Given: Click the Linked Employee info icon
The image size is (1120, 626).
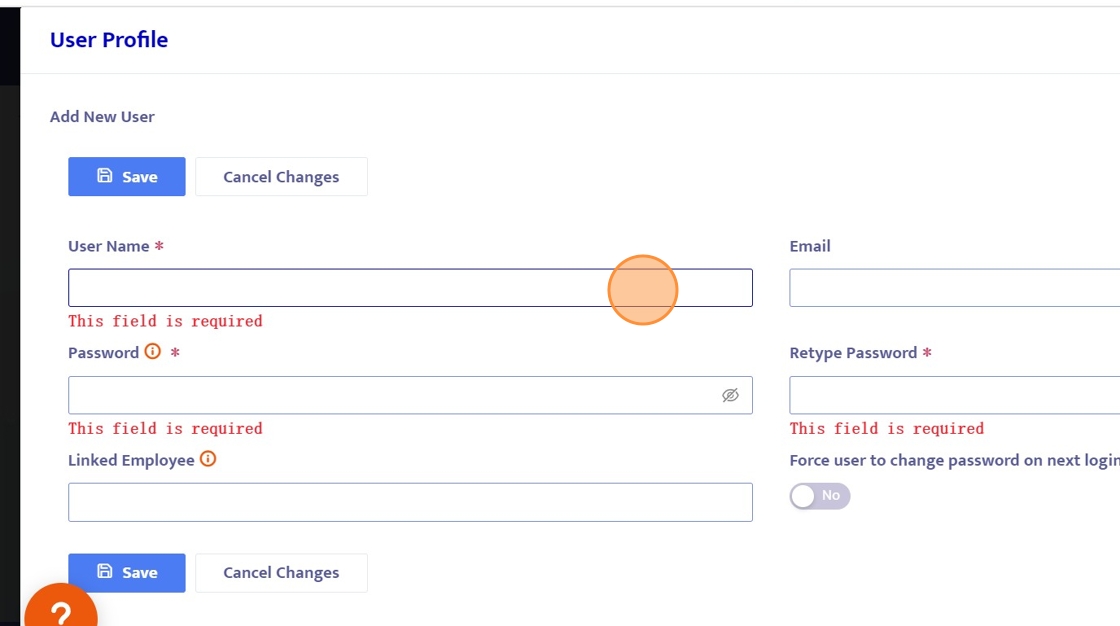Looking at the screenshot, I should click(208, 459).
